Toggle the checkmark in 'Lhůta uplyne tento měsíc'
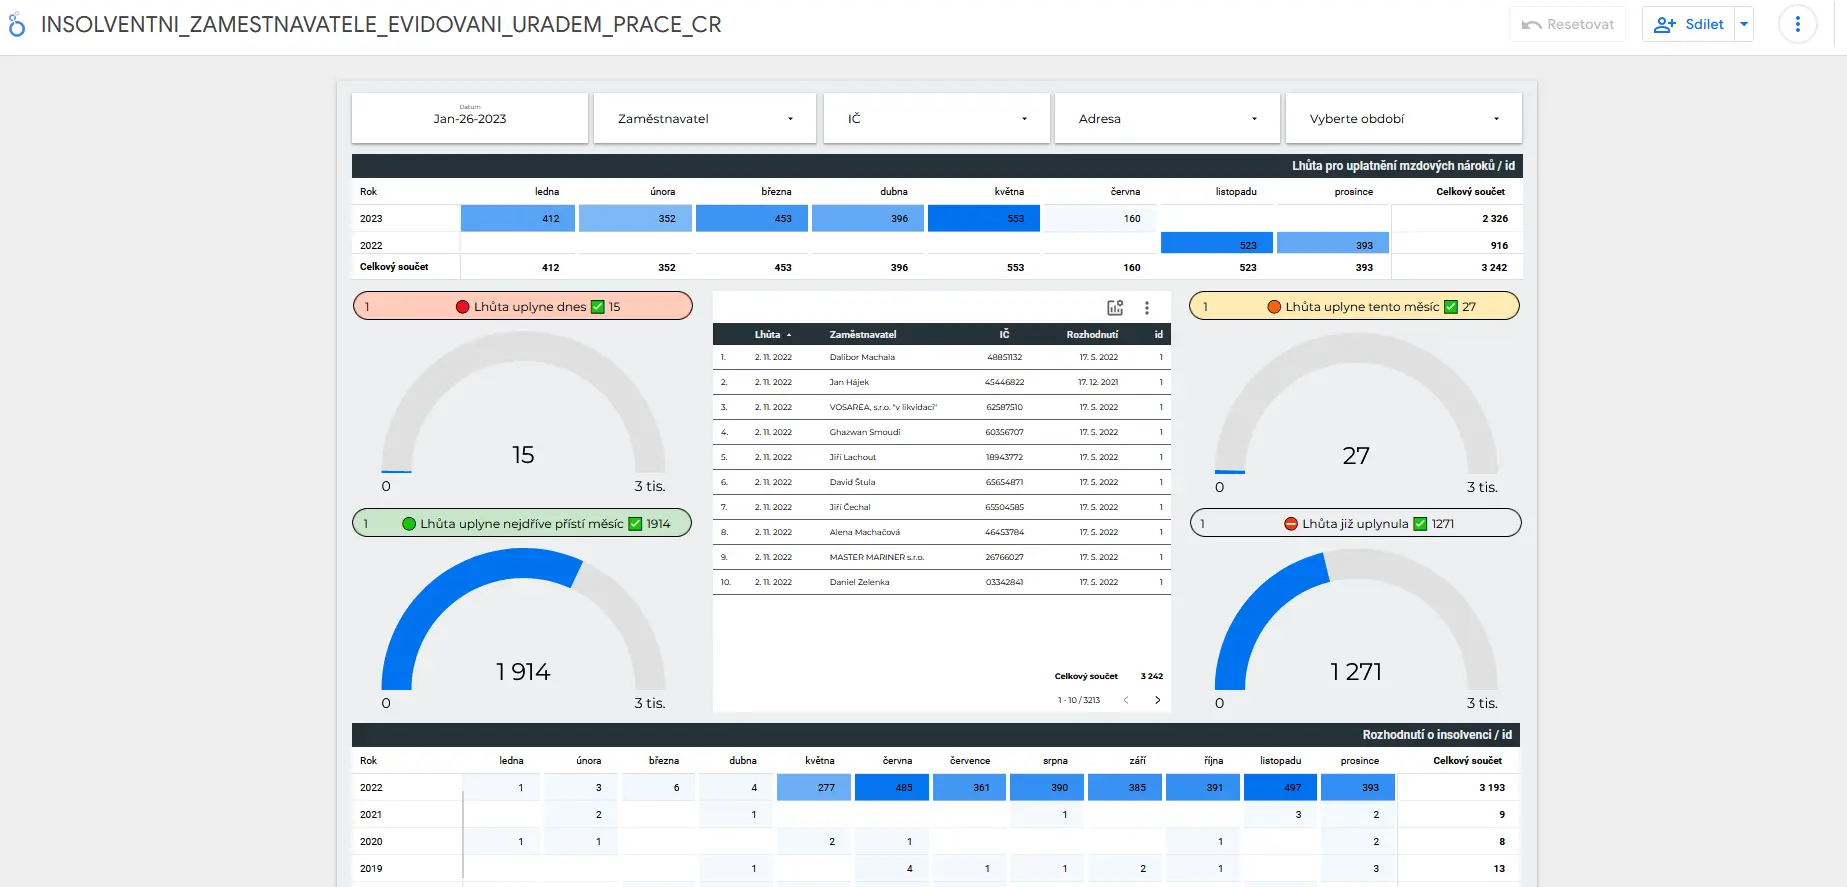The height and width of the screenshot is (887, 1847). point(1451,307)
